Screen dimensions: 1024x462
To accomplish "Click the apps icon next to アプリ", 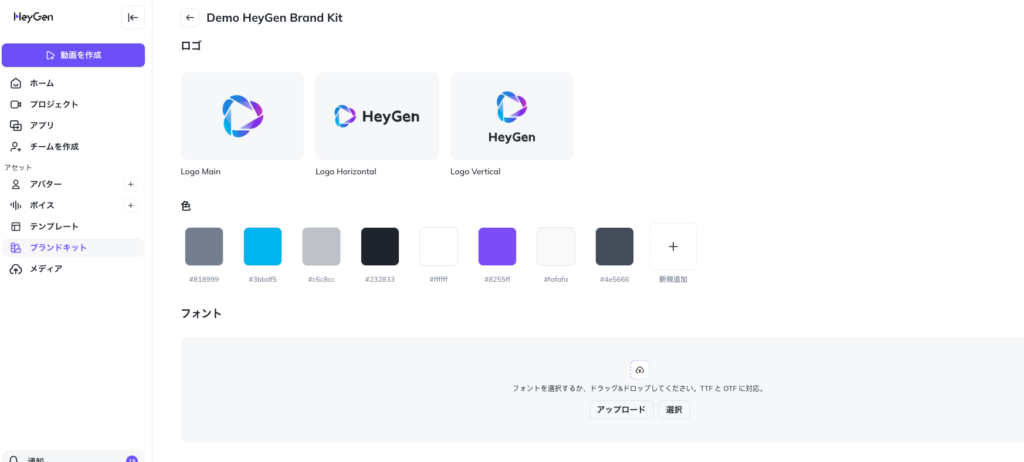I will pos(16,125).
